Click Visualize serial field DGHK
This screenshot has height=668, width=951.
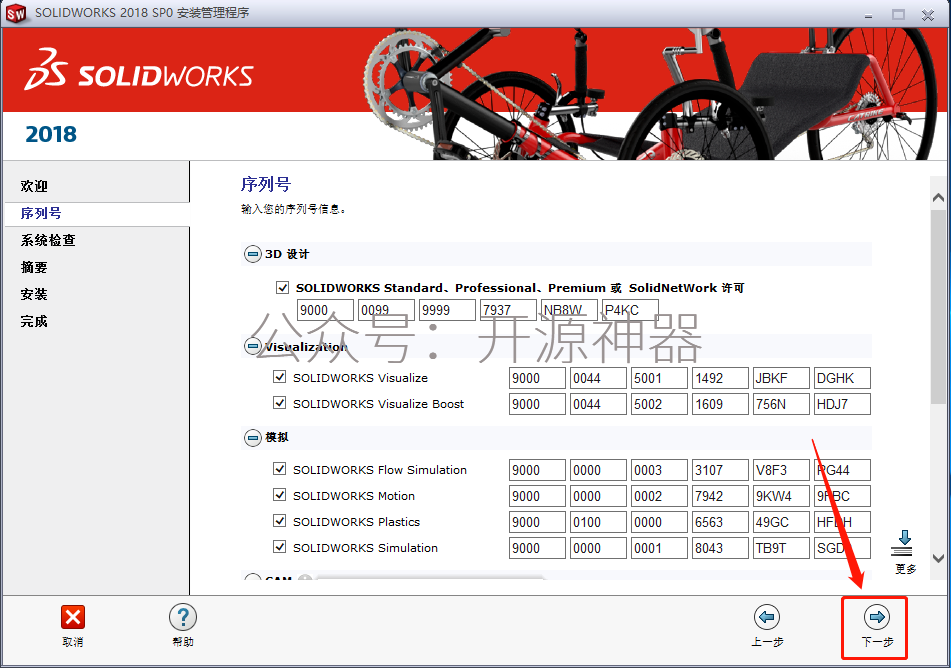[842, 378]
